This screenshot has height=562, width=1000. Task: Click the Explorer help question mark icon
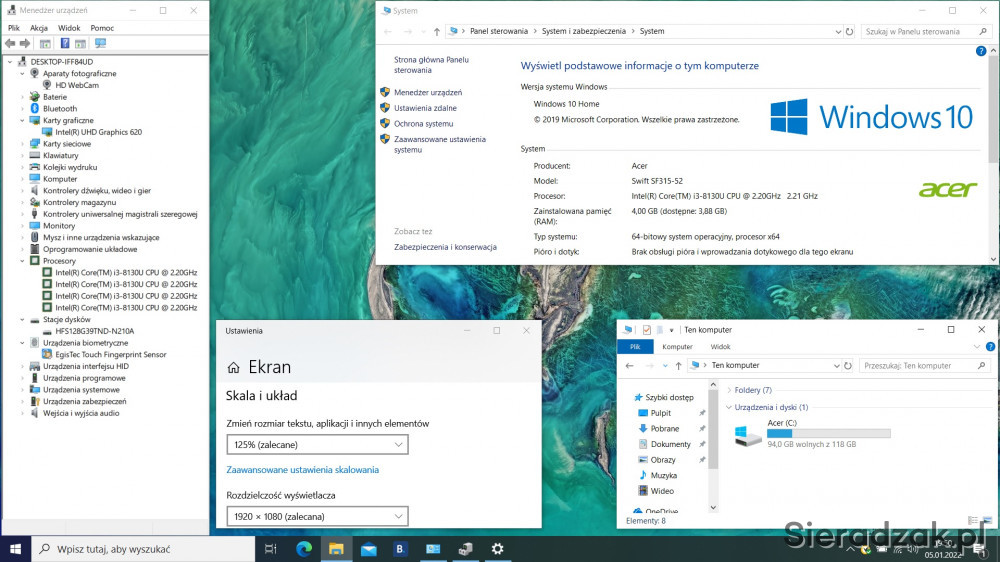(x=989, y=347)
